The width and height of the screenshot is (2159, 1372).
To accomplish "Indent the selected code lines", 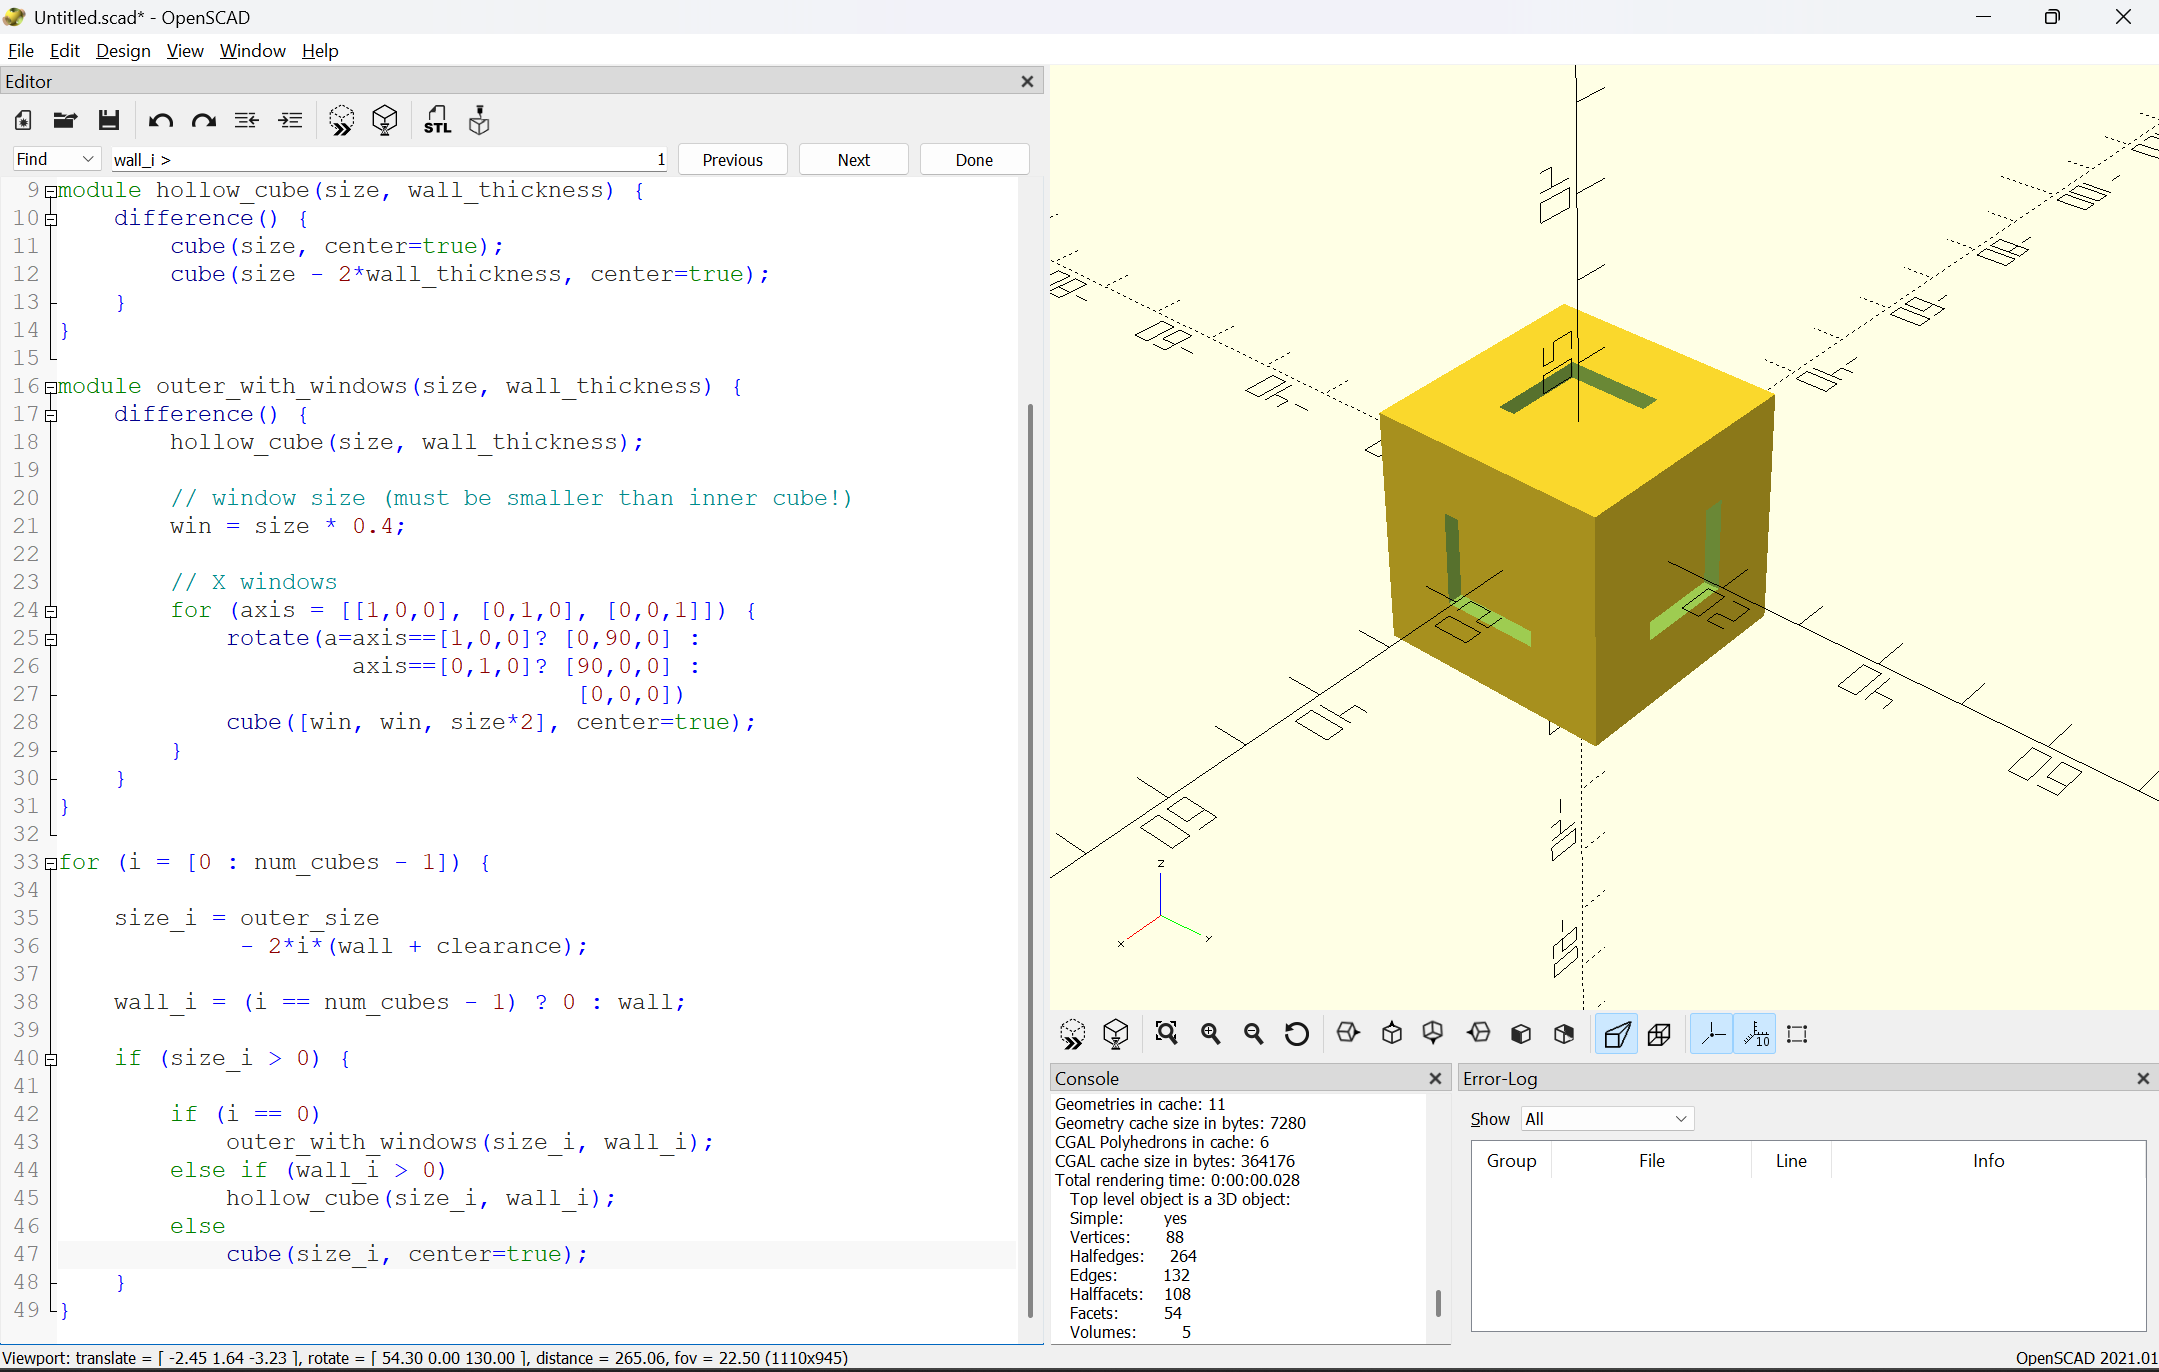I will click(x=290, y=120).
